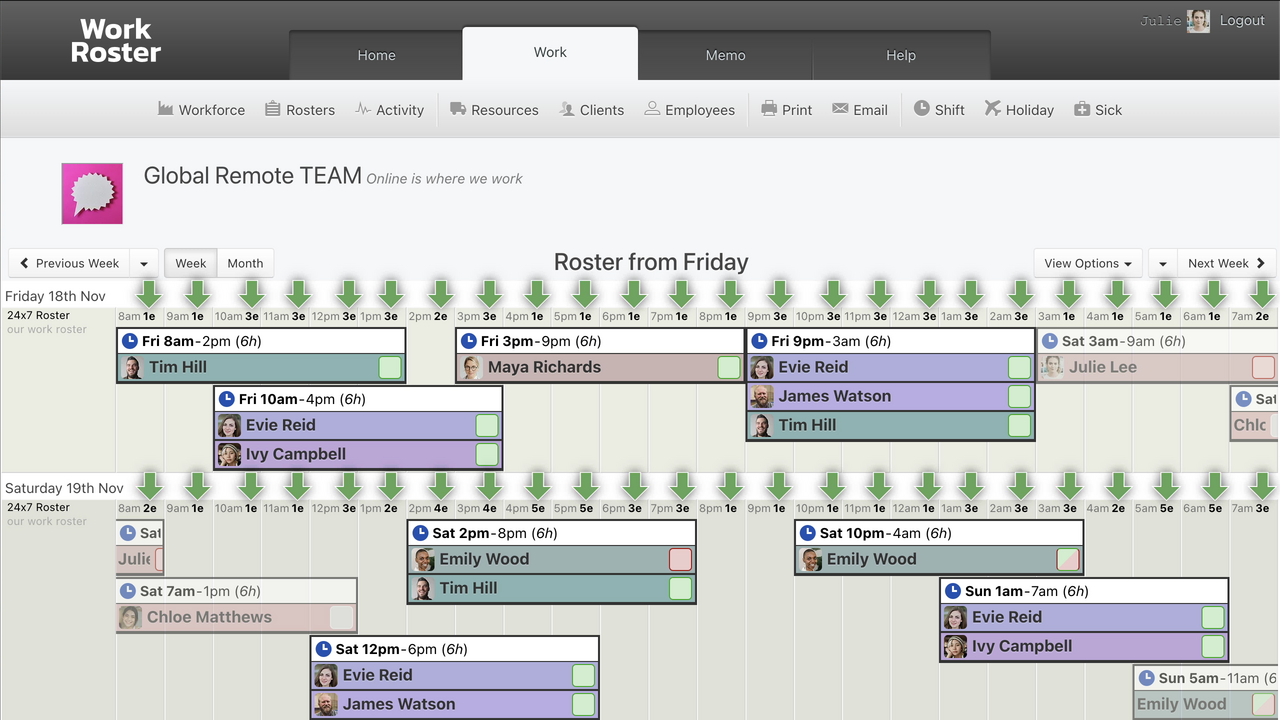Open the View Options dropdown
The image size is (1280, 720).
point(1088,263)
